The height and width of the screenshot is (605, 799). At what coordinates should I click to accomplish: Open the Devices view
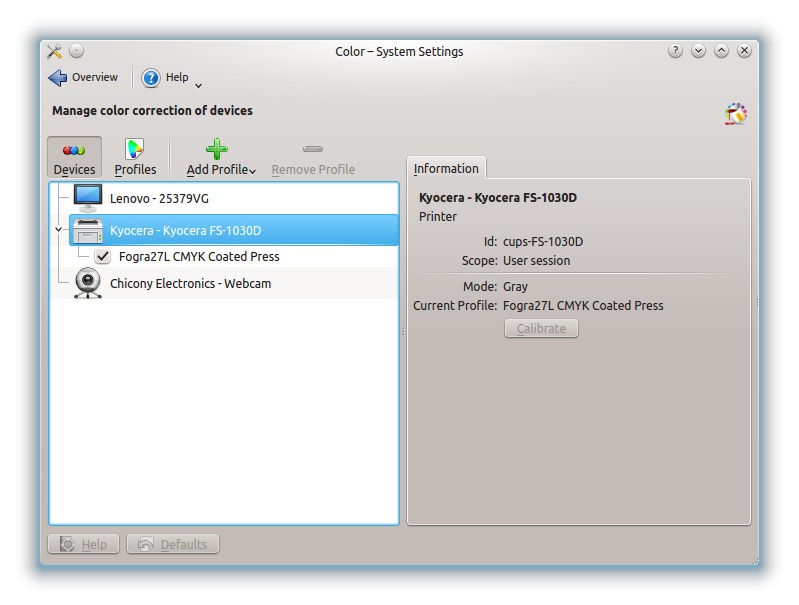[x=74, y=157]
